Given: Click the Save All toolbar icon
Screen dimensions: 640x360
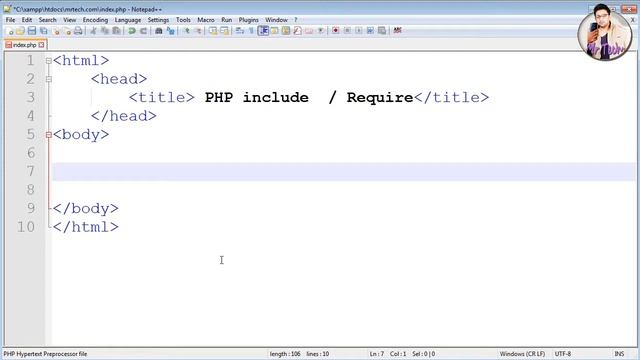Looking at the screenshot, I should [43, 31].
